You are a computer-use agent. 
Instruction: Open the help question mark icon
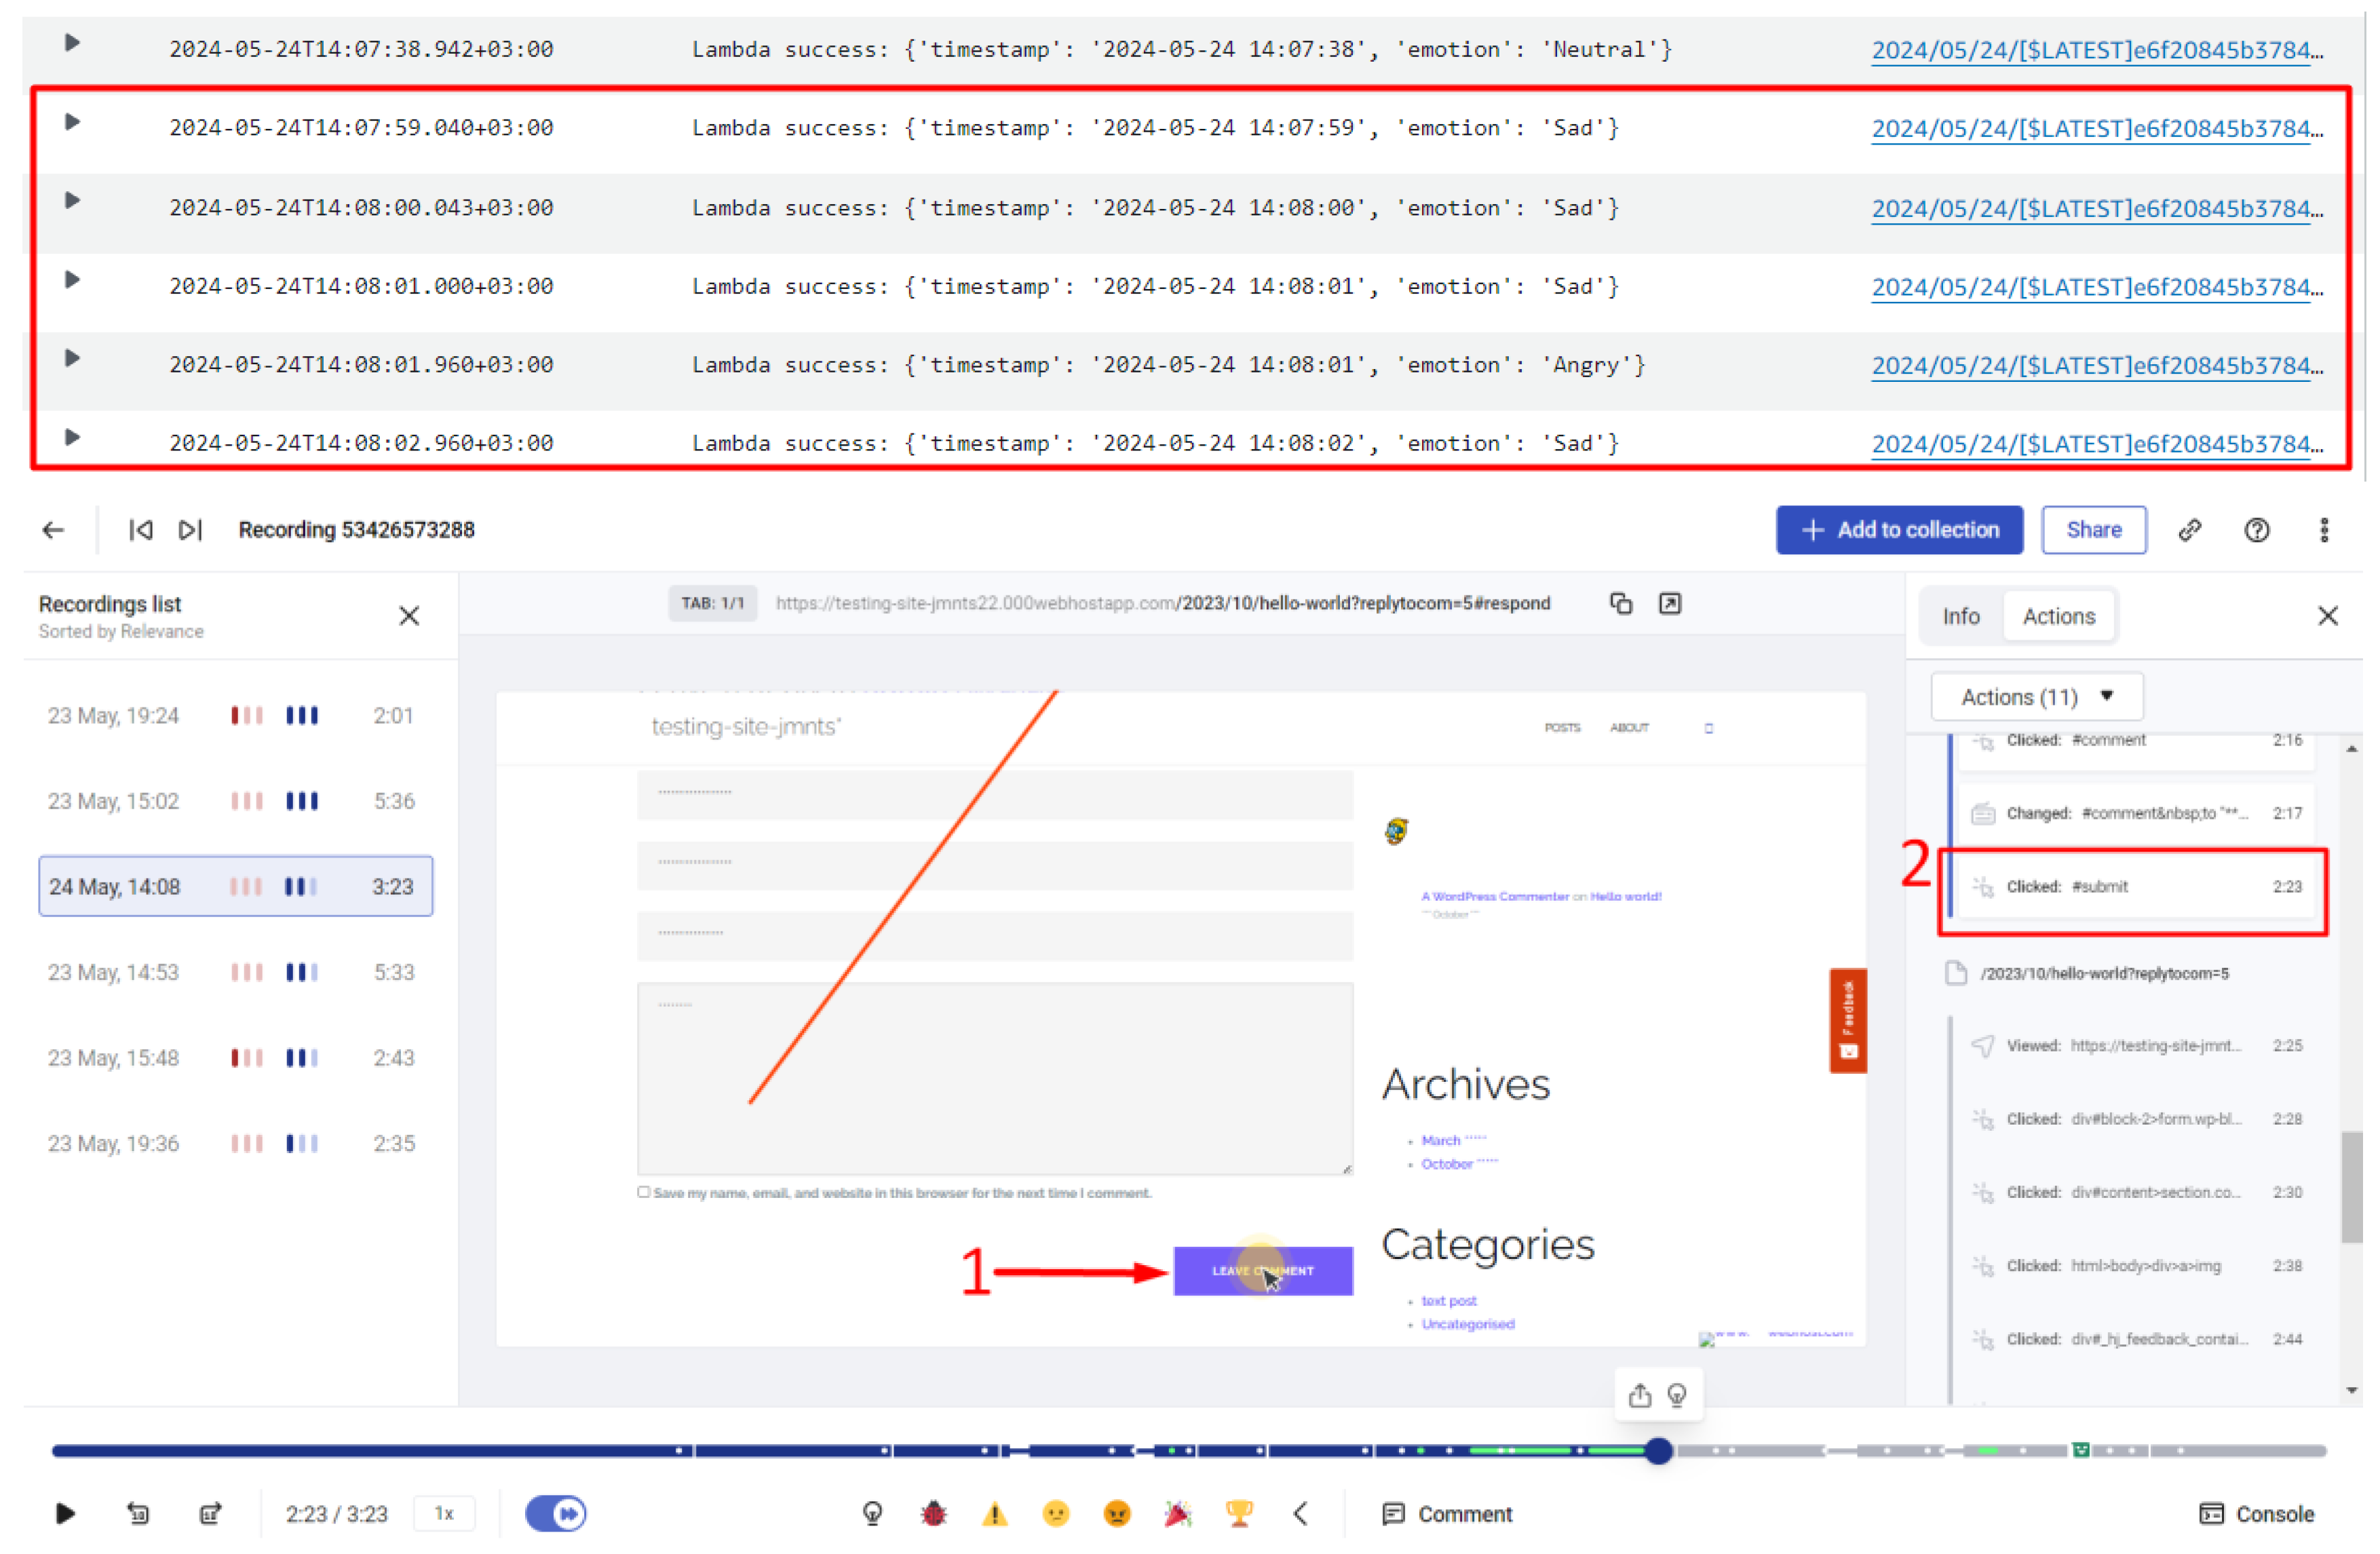coord(2257,530)
